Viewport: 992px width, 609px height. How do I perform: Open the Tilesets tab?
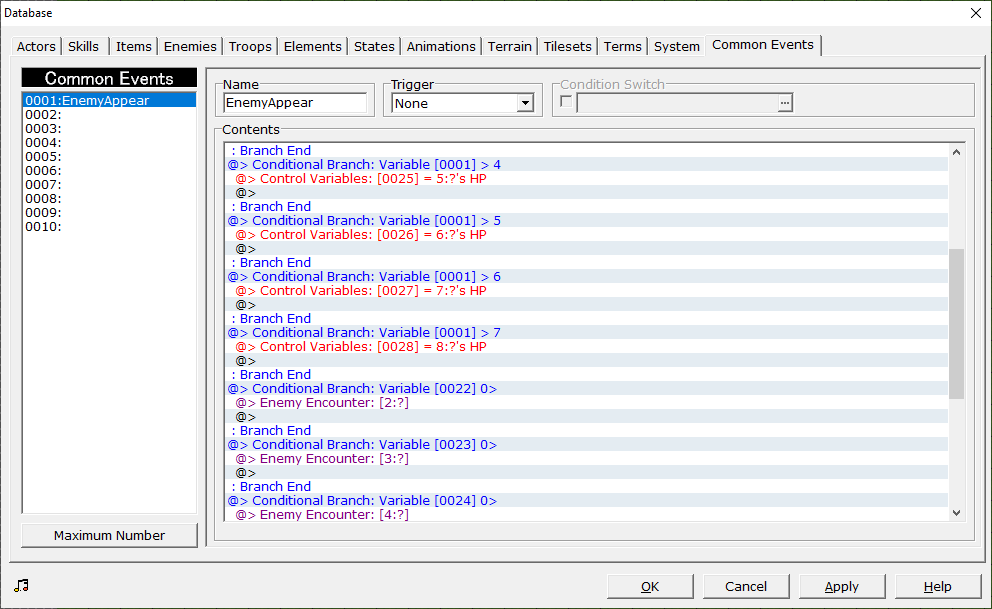(567, 46)
